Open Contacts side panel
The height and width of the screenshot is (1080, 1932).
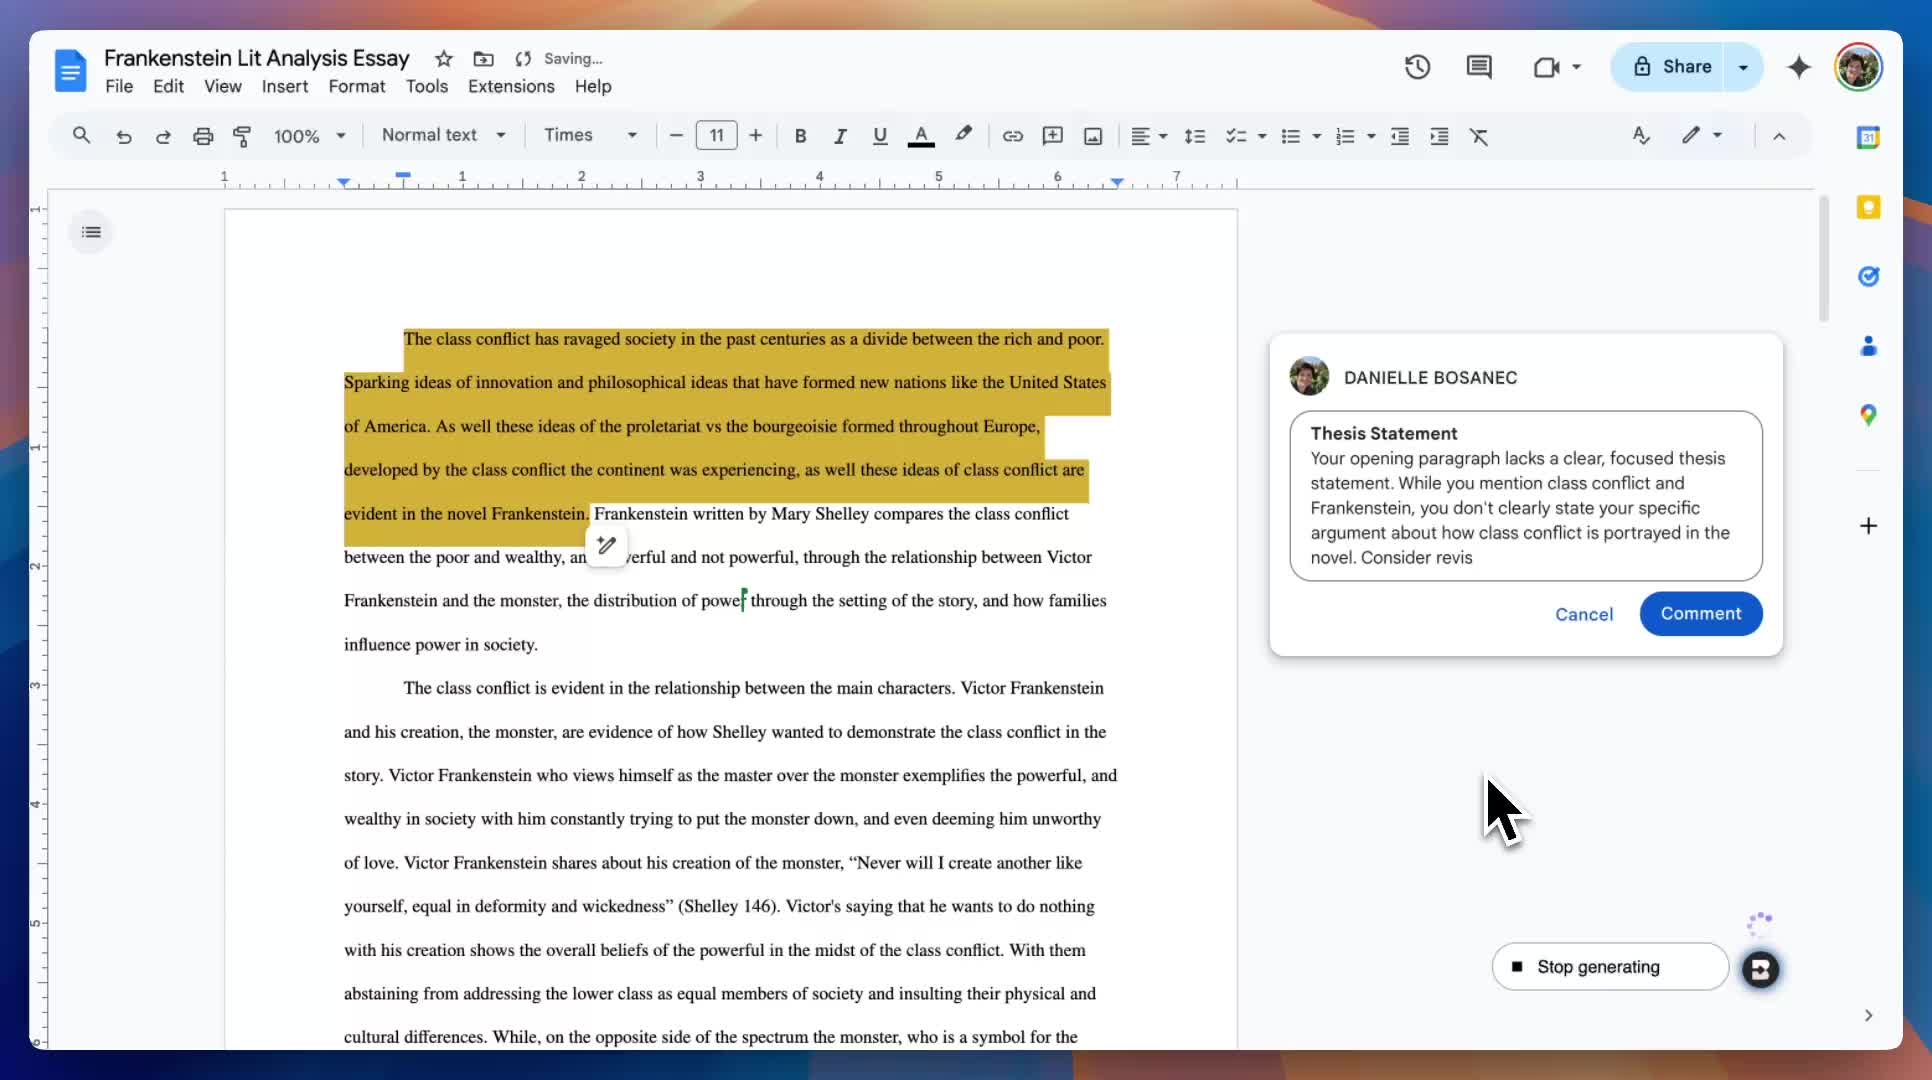1868,346
